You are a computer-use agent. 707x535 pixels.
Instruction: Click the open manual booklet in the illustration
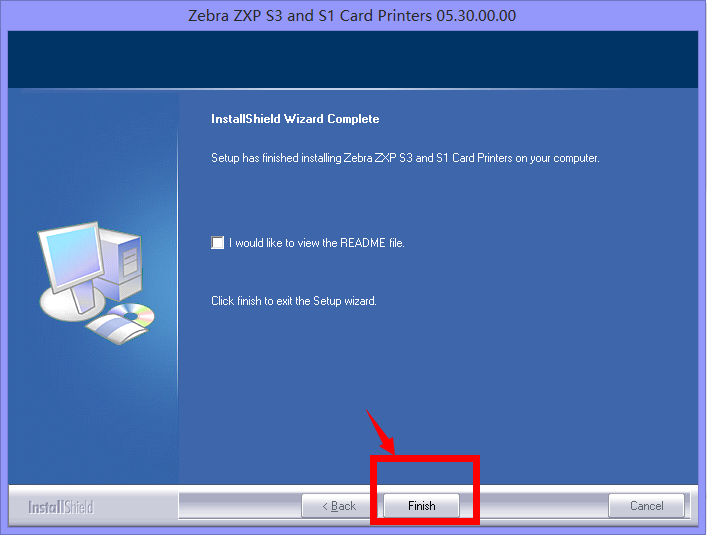coord(116,329)
